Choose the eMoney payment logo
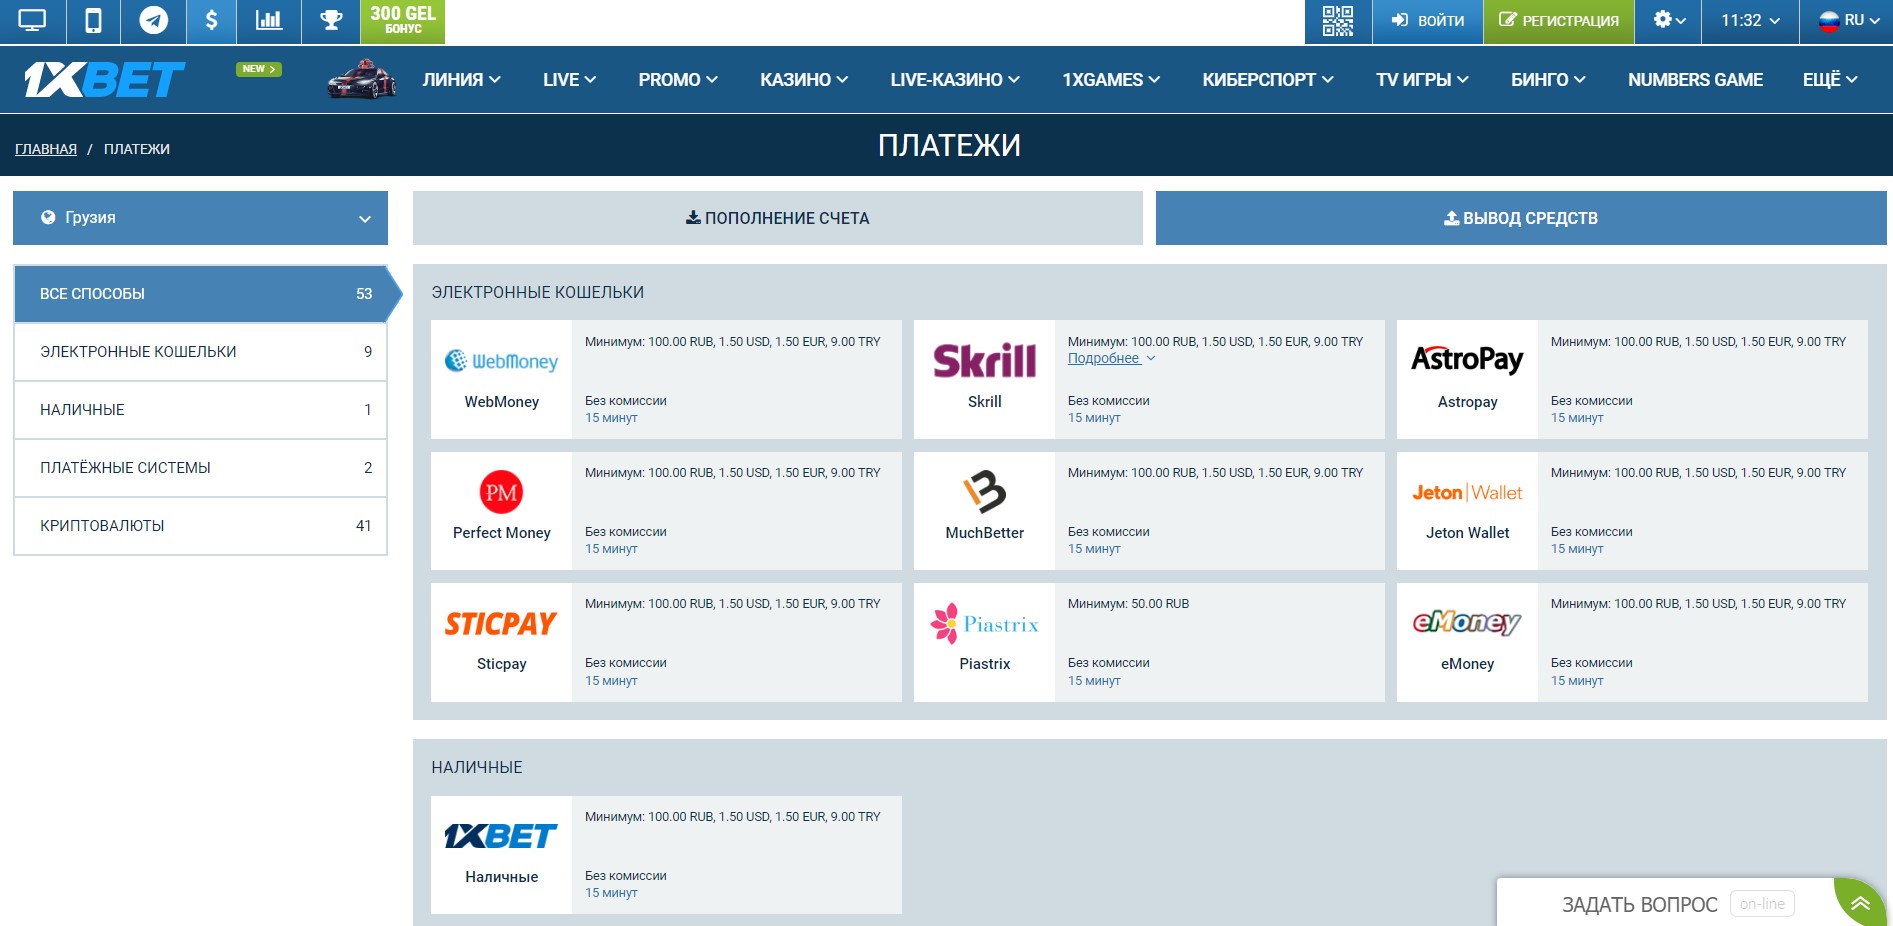Image resolution: width=1893 pixels, height=926 pixels. click(x=1467, y=623)
